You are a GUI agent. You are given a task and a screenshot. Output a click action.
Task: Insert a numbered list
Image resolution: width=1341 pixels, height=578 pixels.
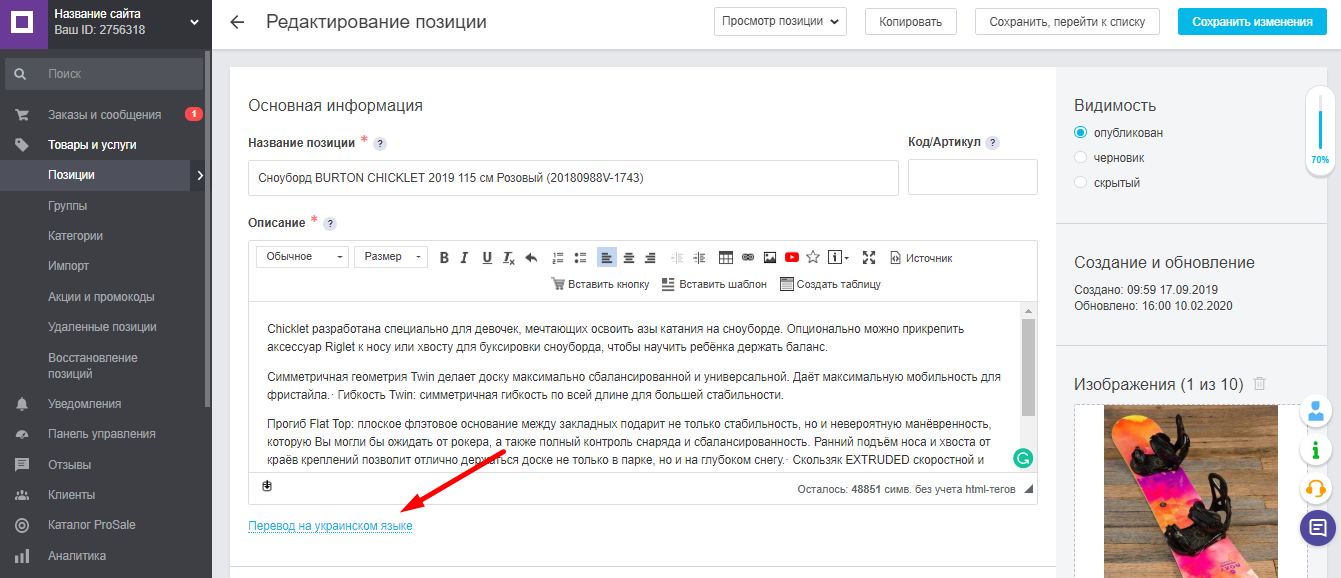tap(558, 257)
